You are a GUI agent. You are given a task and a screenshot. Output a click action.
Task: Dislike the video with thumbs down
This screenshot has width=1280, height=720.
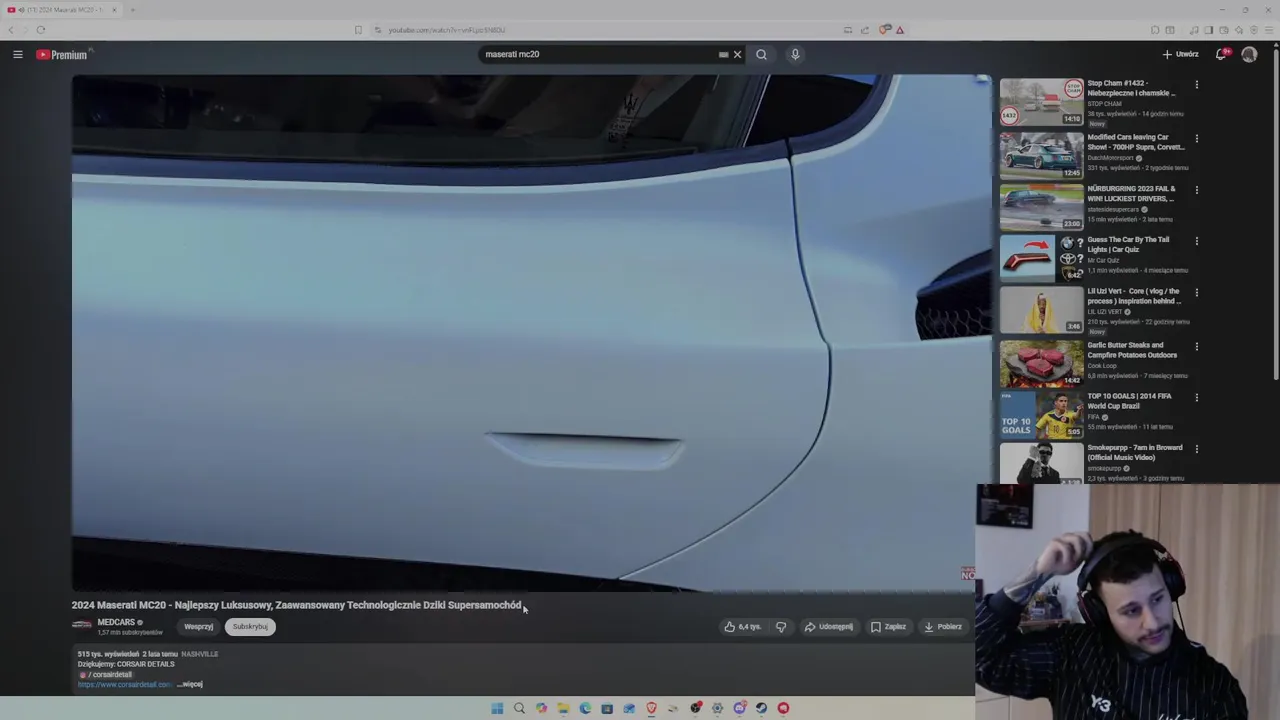(781, 627)
